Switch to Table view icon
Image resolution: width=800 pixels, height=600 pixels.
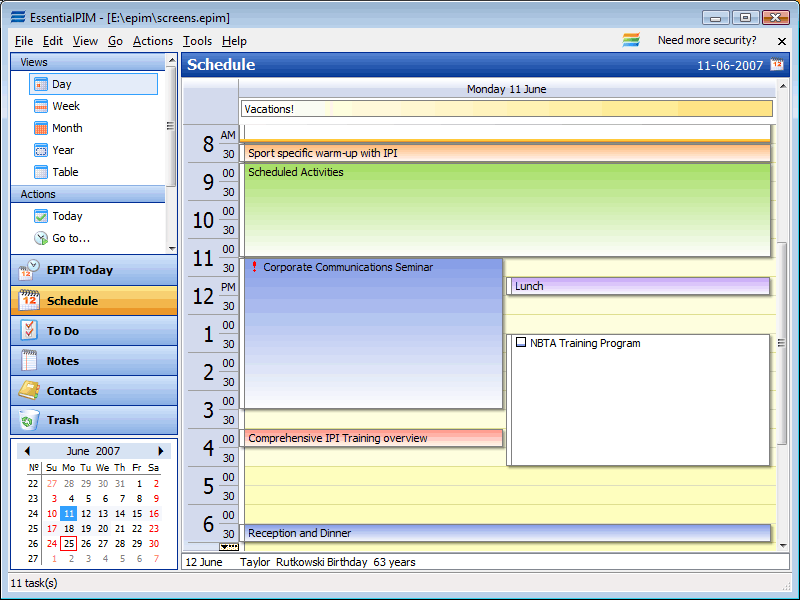(x=41, y=172)
